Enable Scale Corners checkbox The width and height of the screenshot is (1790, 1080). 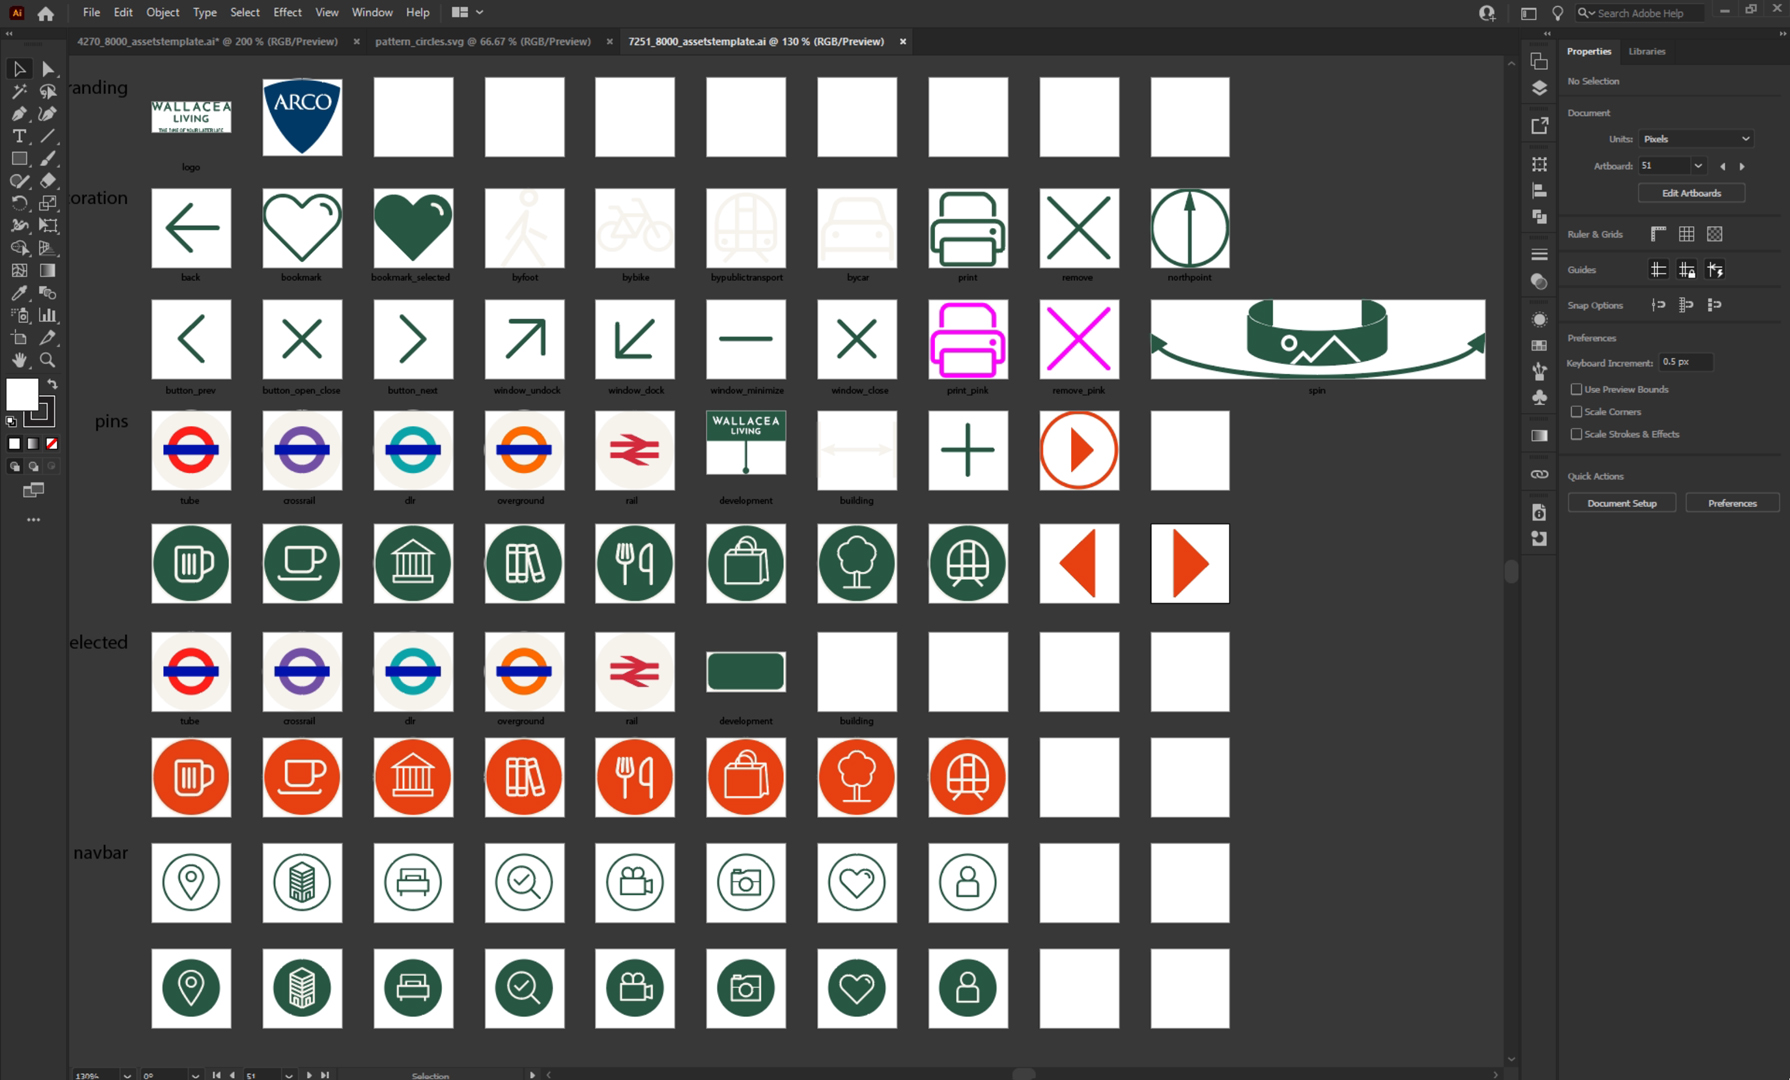coord(1576,412)
